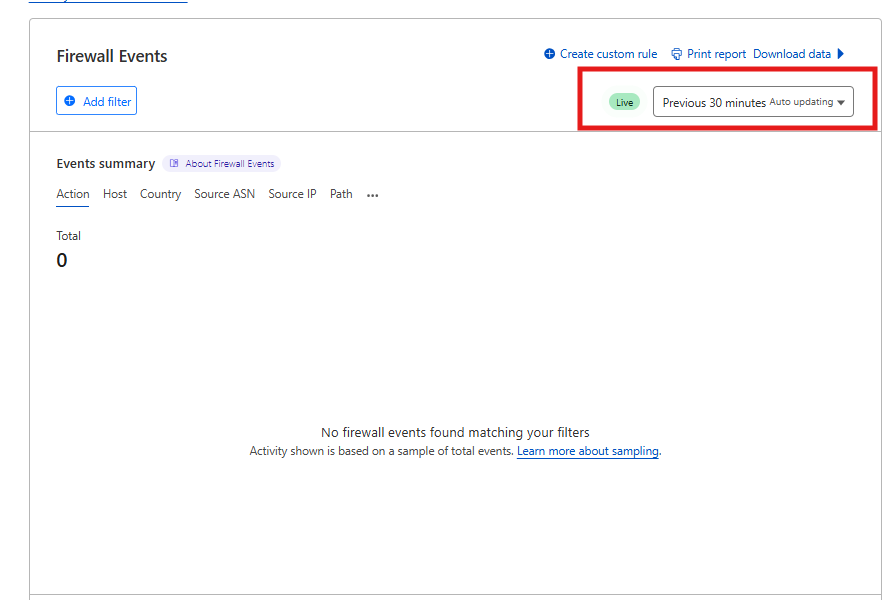Click the Firewall Events heading
The width and height of the screenshot is (895, 600).
point(112,56)
